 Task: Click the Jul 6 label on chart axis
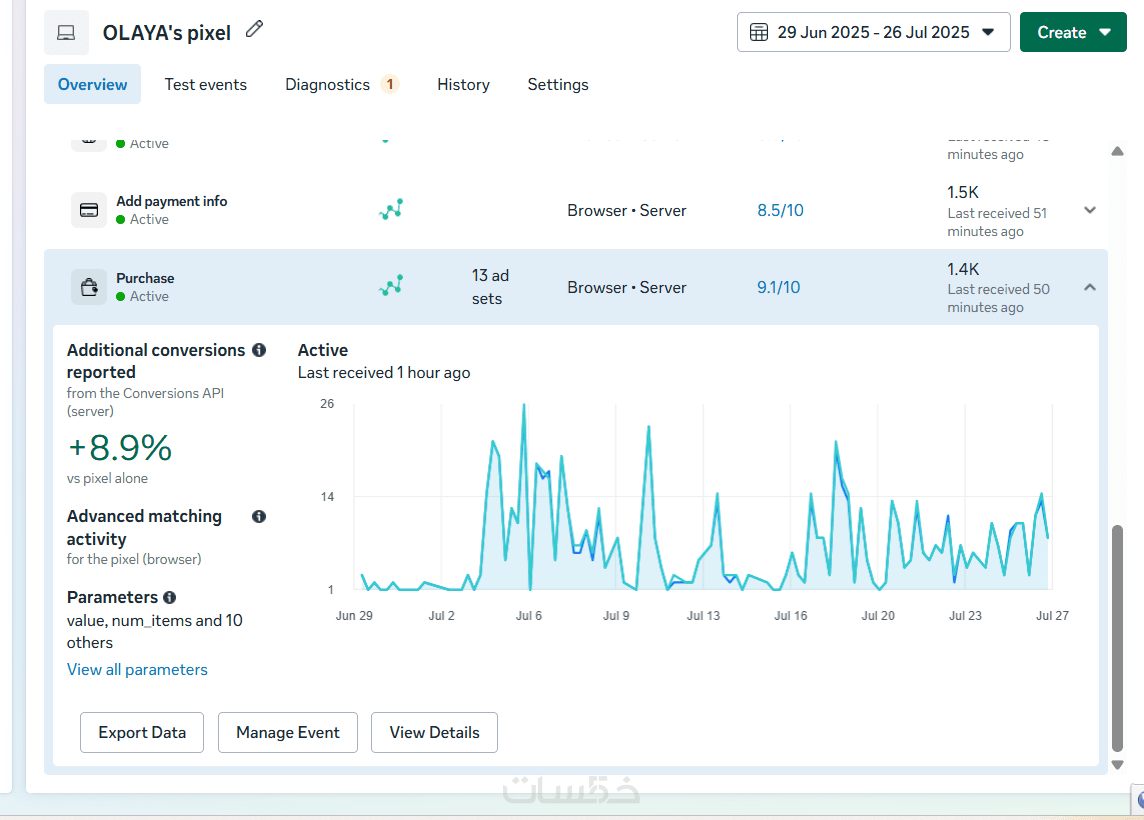(x=529, y=616)
